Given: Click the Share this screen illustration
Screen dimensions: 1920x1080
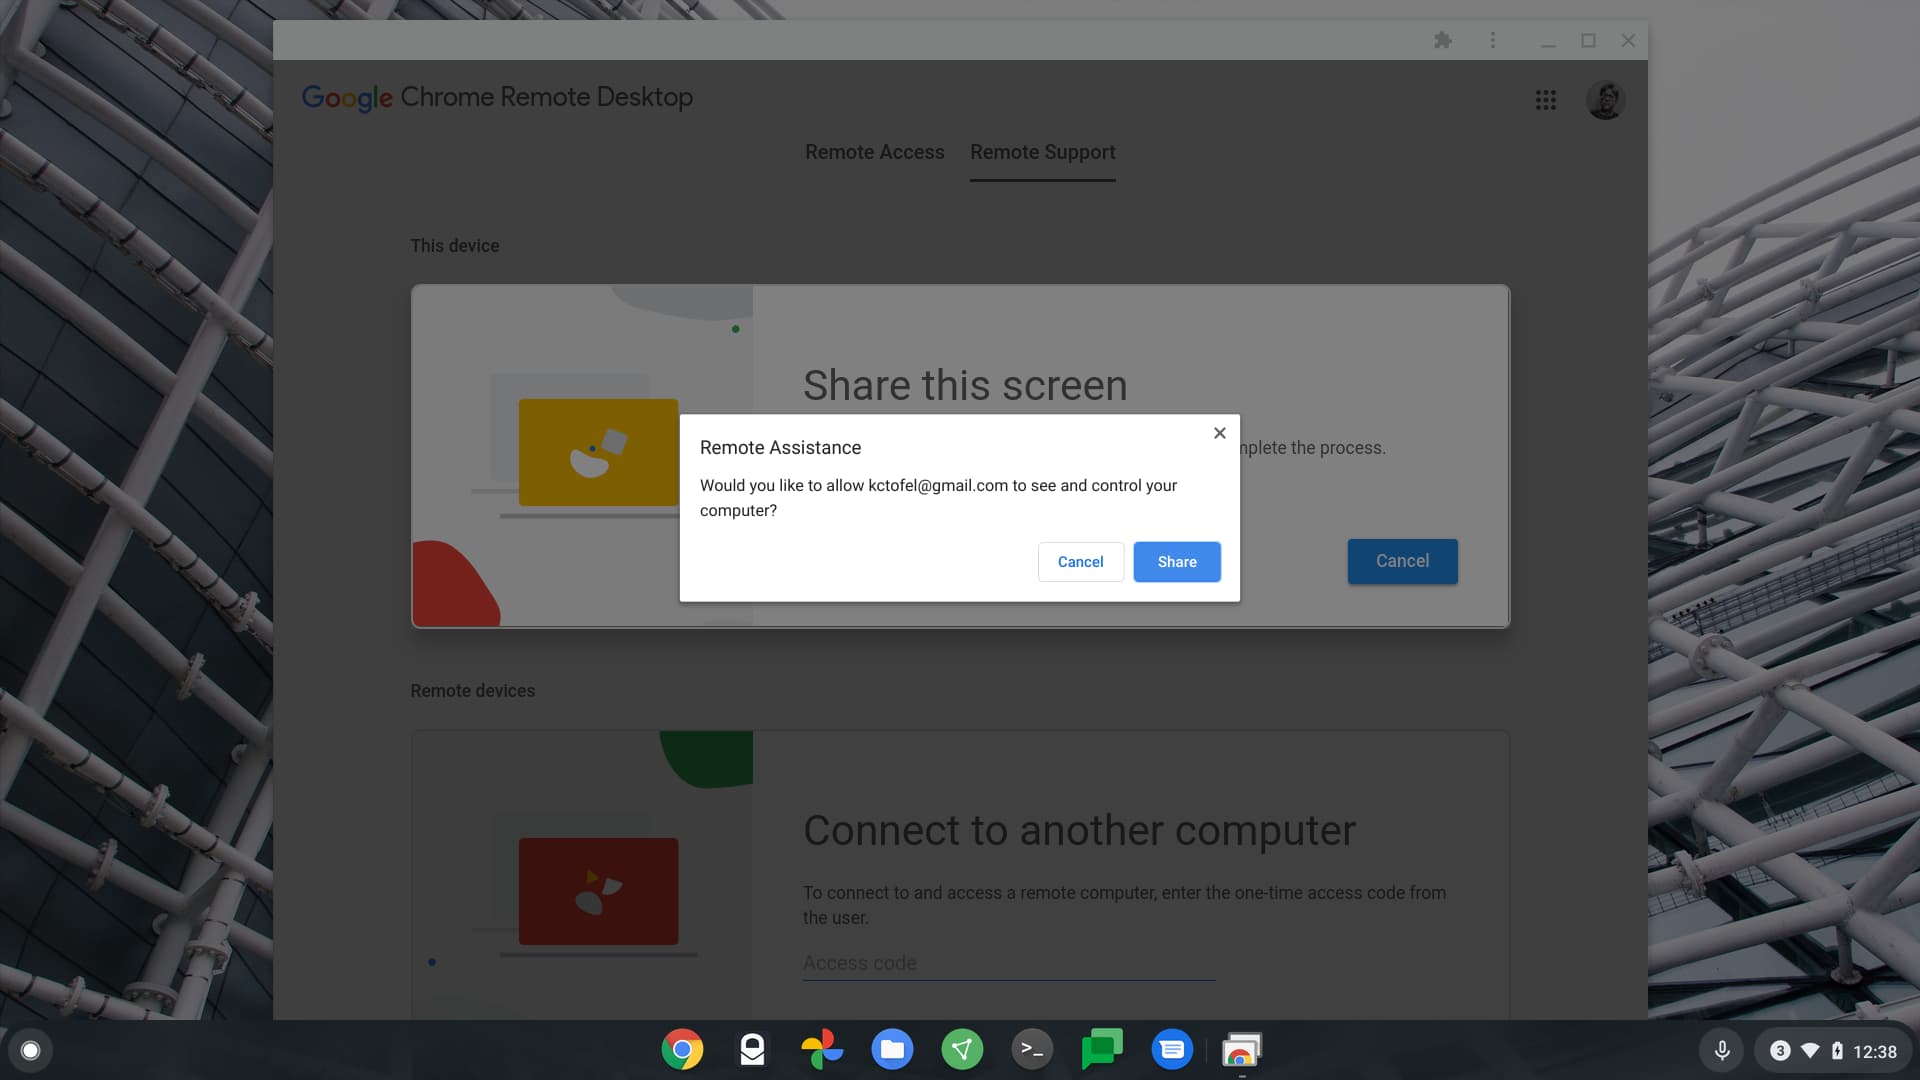Looking at the screenshot, I should click(x=583, y=457).
